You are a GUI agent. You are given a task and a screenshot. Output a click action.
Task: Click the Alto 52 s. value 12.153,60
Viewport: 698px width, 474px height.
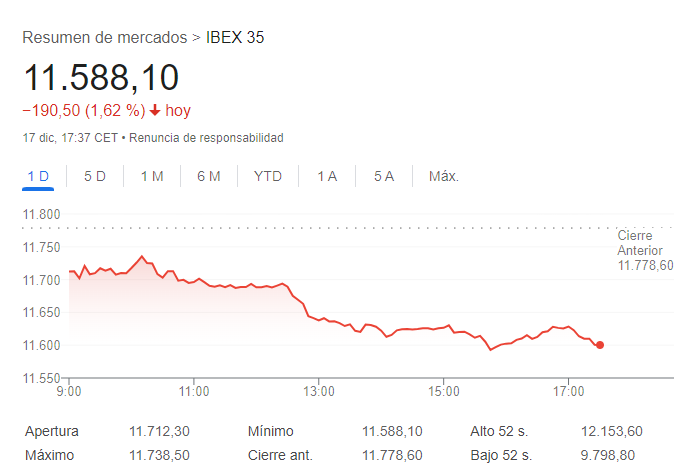[x=611, y=432]
